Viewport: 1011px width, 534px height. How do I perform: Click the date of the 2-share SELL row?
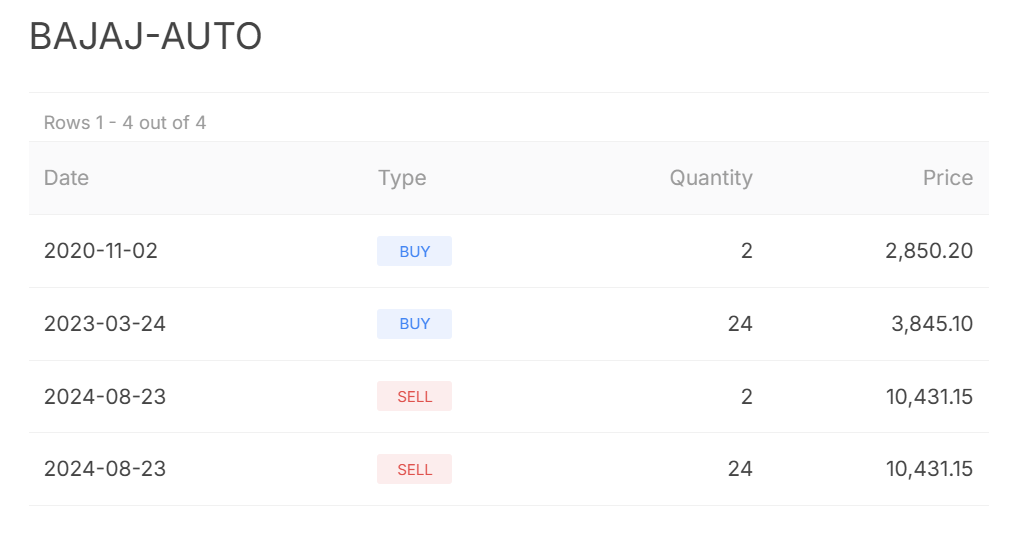click(x=105, y=397)
